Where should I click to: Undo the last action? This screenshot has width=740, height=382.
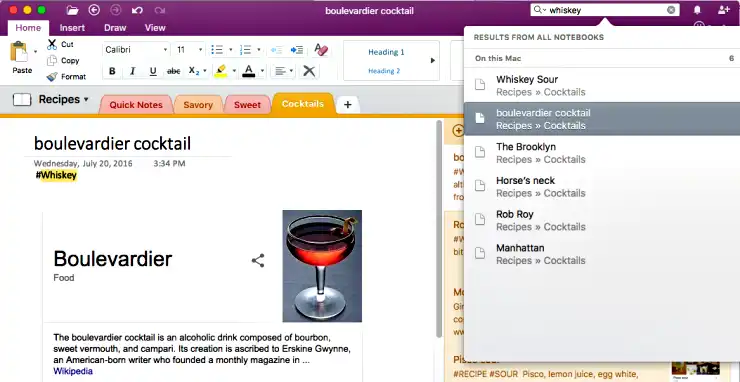pyautogui.click(x=137, y=10)
